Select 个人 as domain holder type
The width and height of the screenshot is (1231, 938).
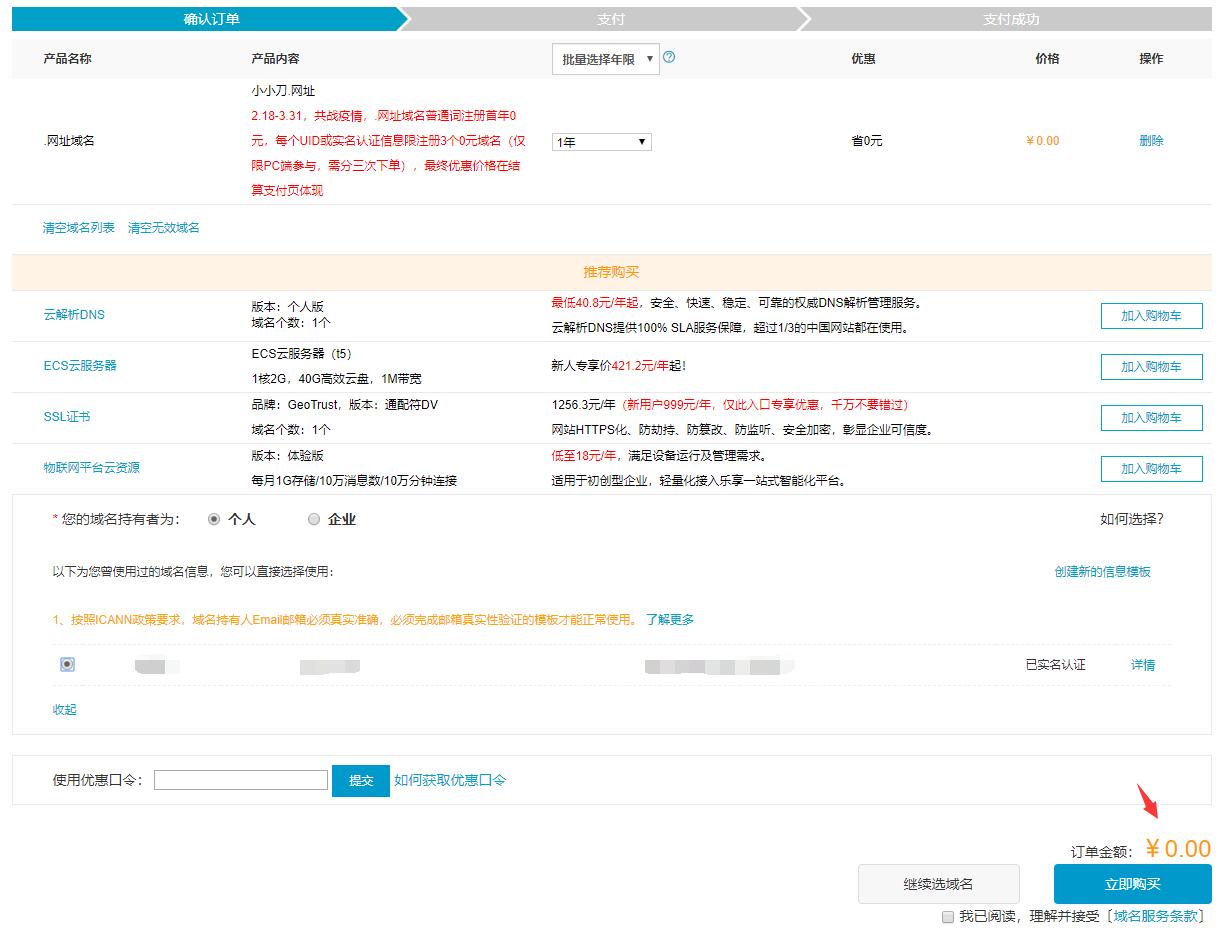point(214,520)
